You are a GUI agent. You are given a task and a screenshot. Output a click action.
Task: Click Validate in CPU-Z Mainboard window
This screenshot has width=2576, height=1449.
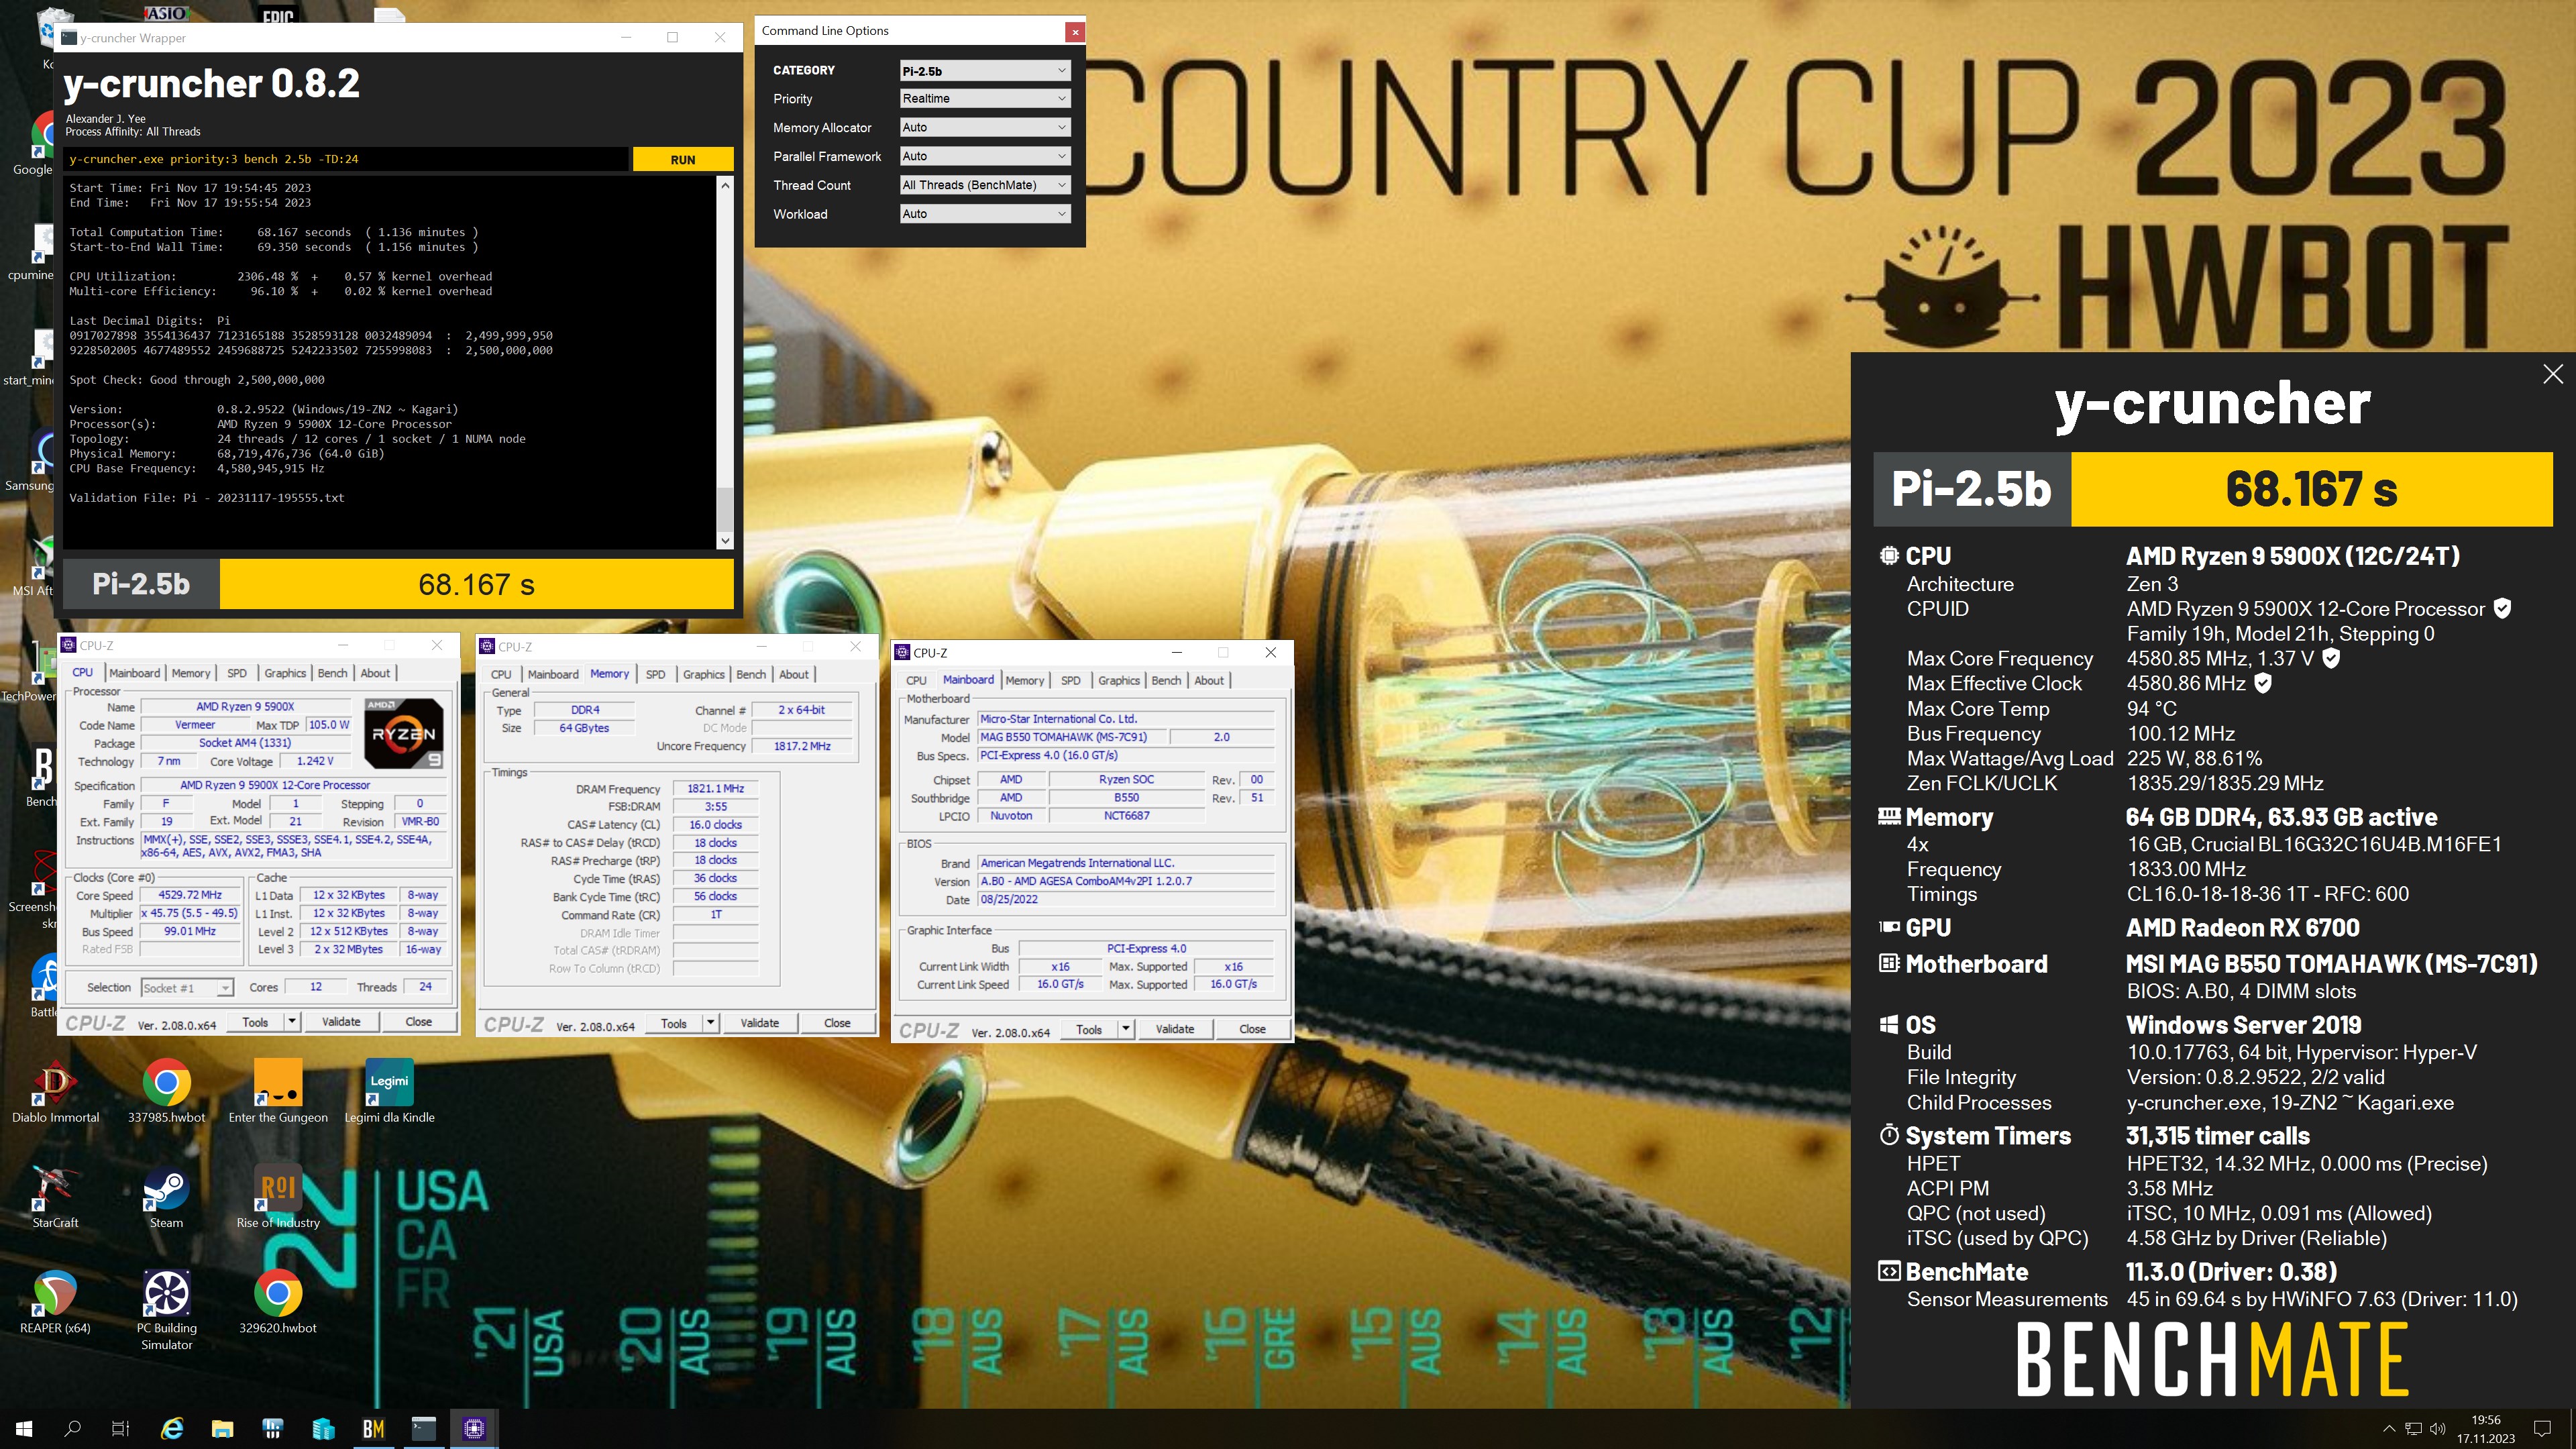point(1175,1029)
